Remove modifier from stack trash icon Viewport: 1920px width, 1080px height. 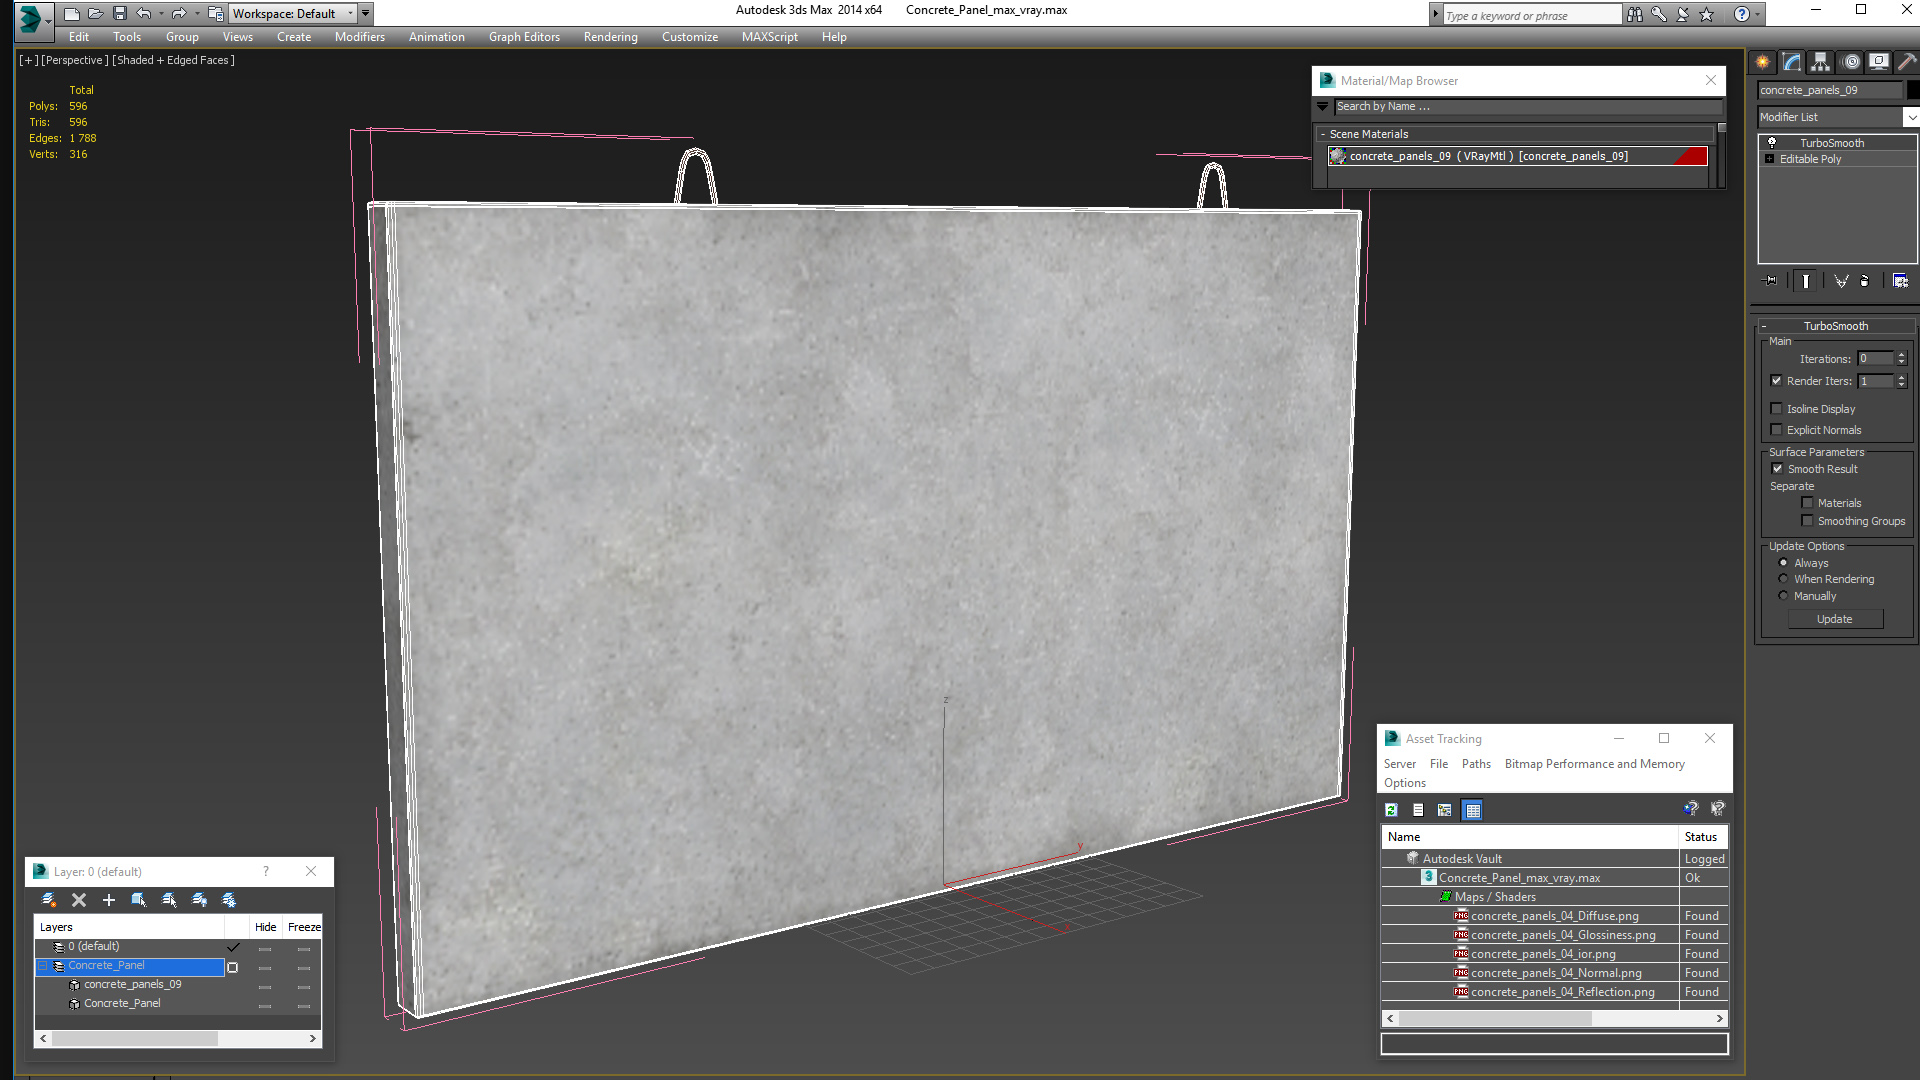point(1865,281)
